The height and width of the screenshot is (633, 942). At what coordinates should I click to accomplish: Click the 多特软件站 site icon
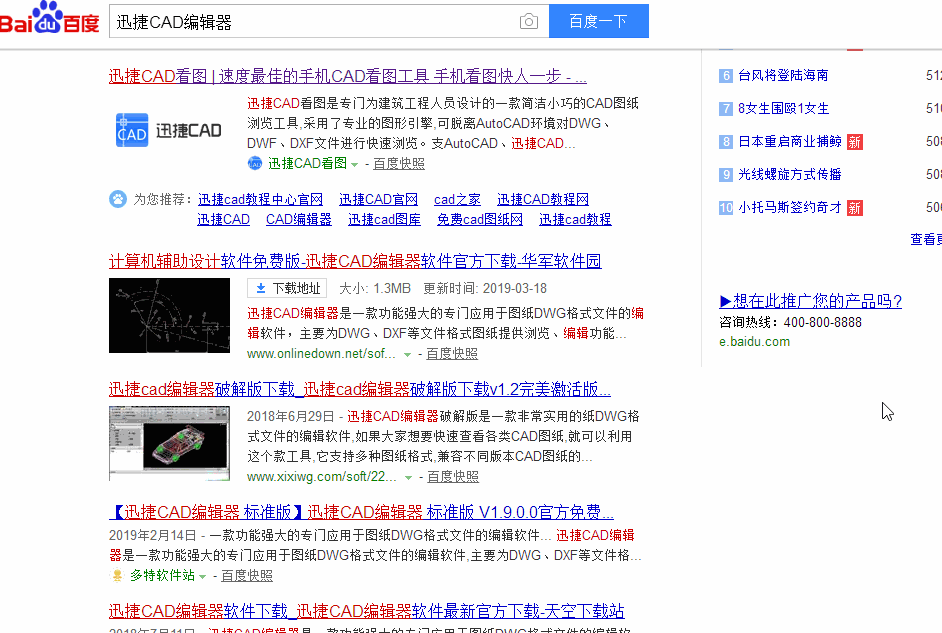click(117, 576)
